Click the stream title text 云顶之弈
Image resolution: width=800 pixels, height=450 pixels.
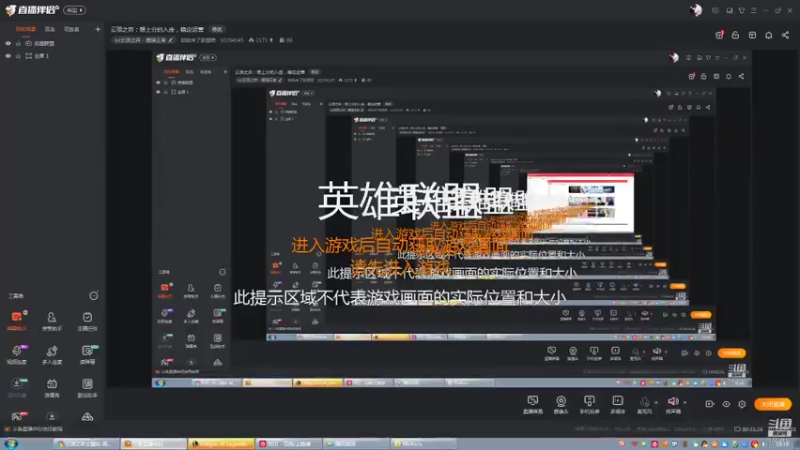tap(157, 29)
